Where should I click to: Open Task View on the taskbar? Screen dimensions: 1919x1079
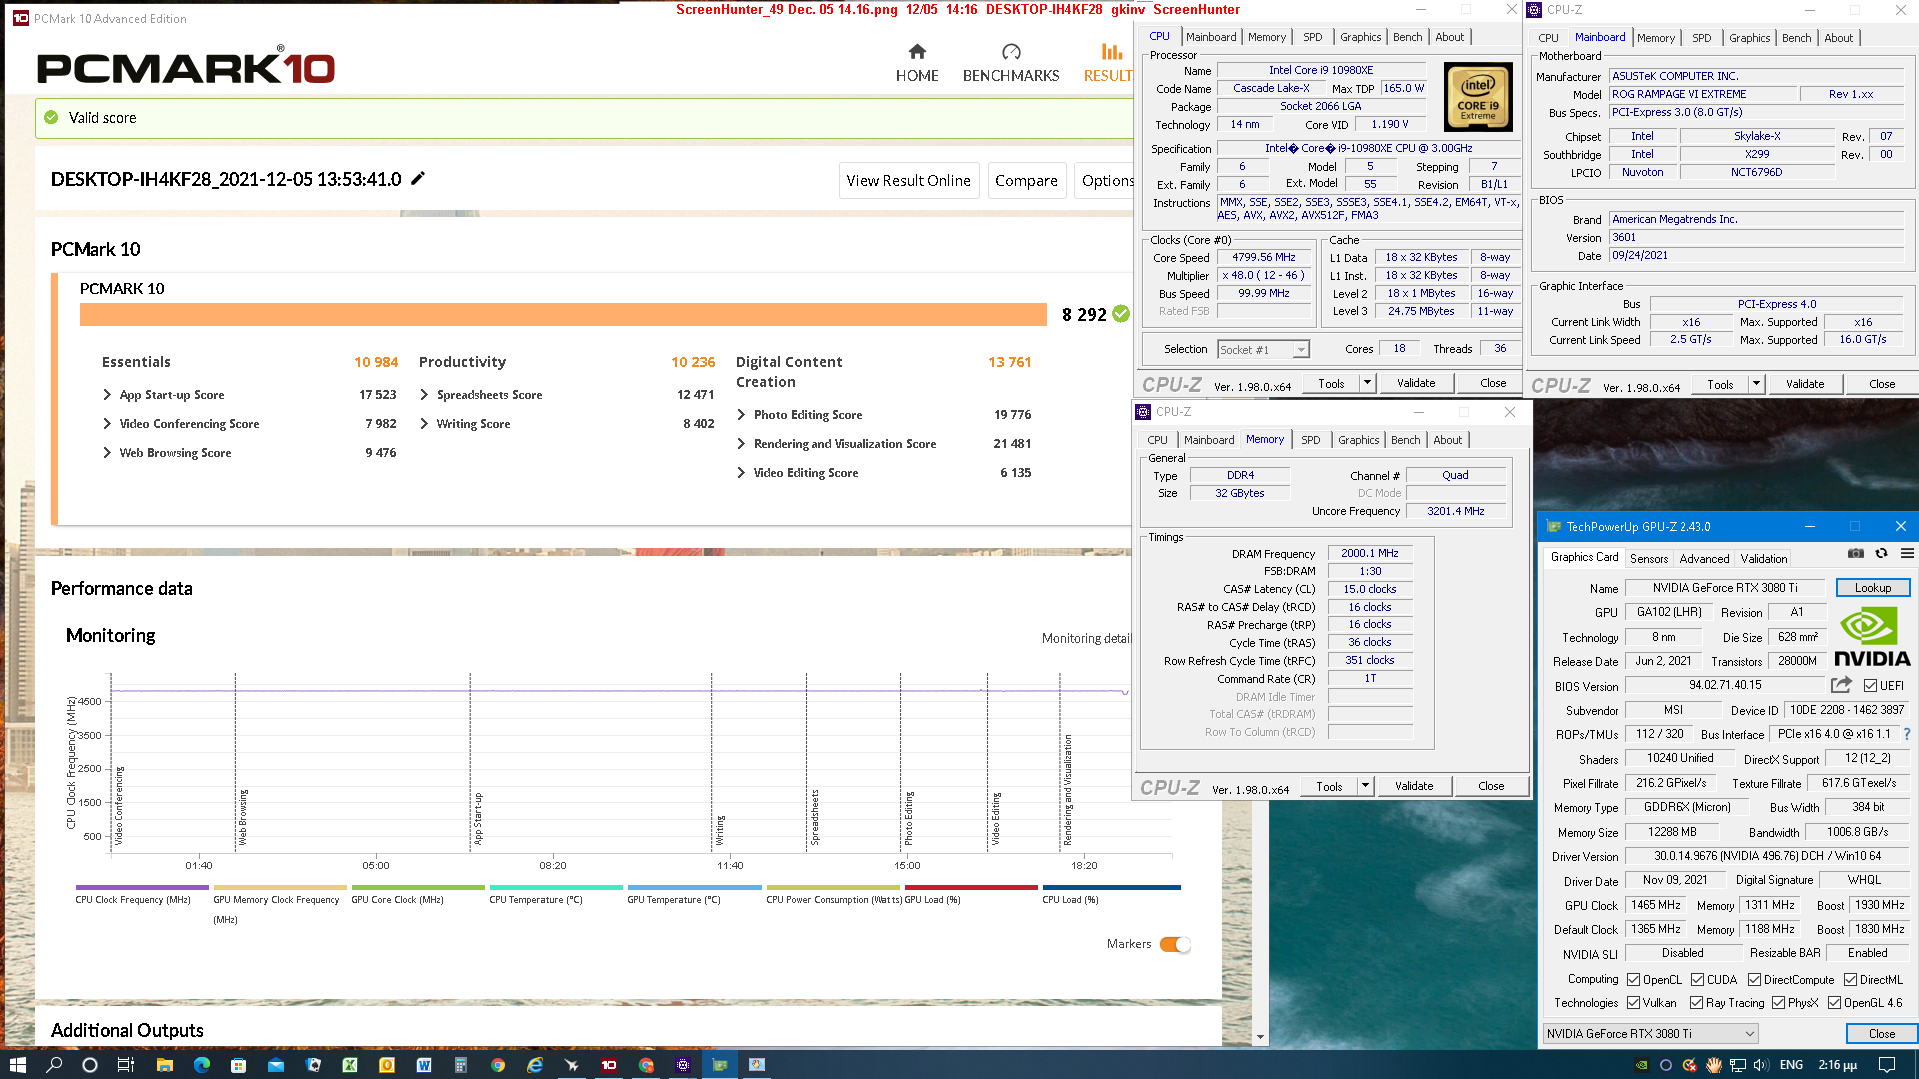click(x=126, y=1065)
